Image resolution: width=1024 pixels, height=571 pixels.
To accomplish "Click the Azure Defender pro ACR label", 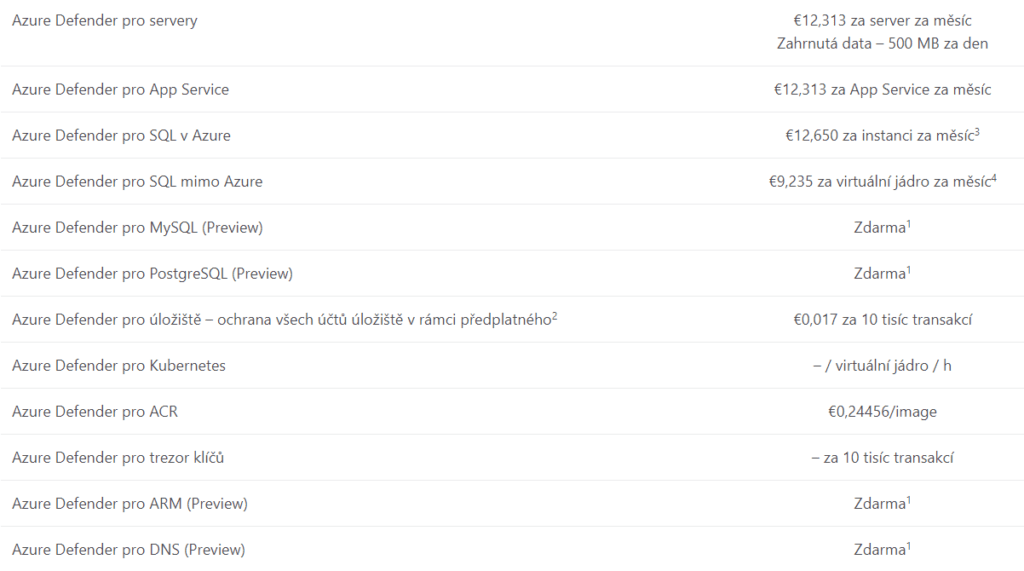I will click(95, 412).
